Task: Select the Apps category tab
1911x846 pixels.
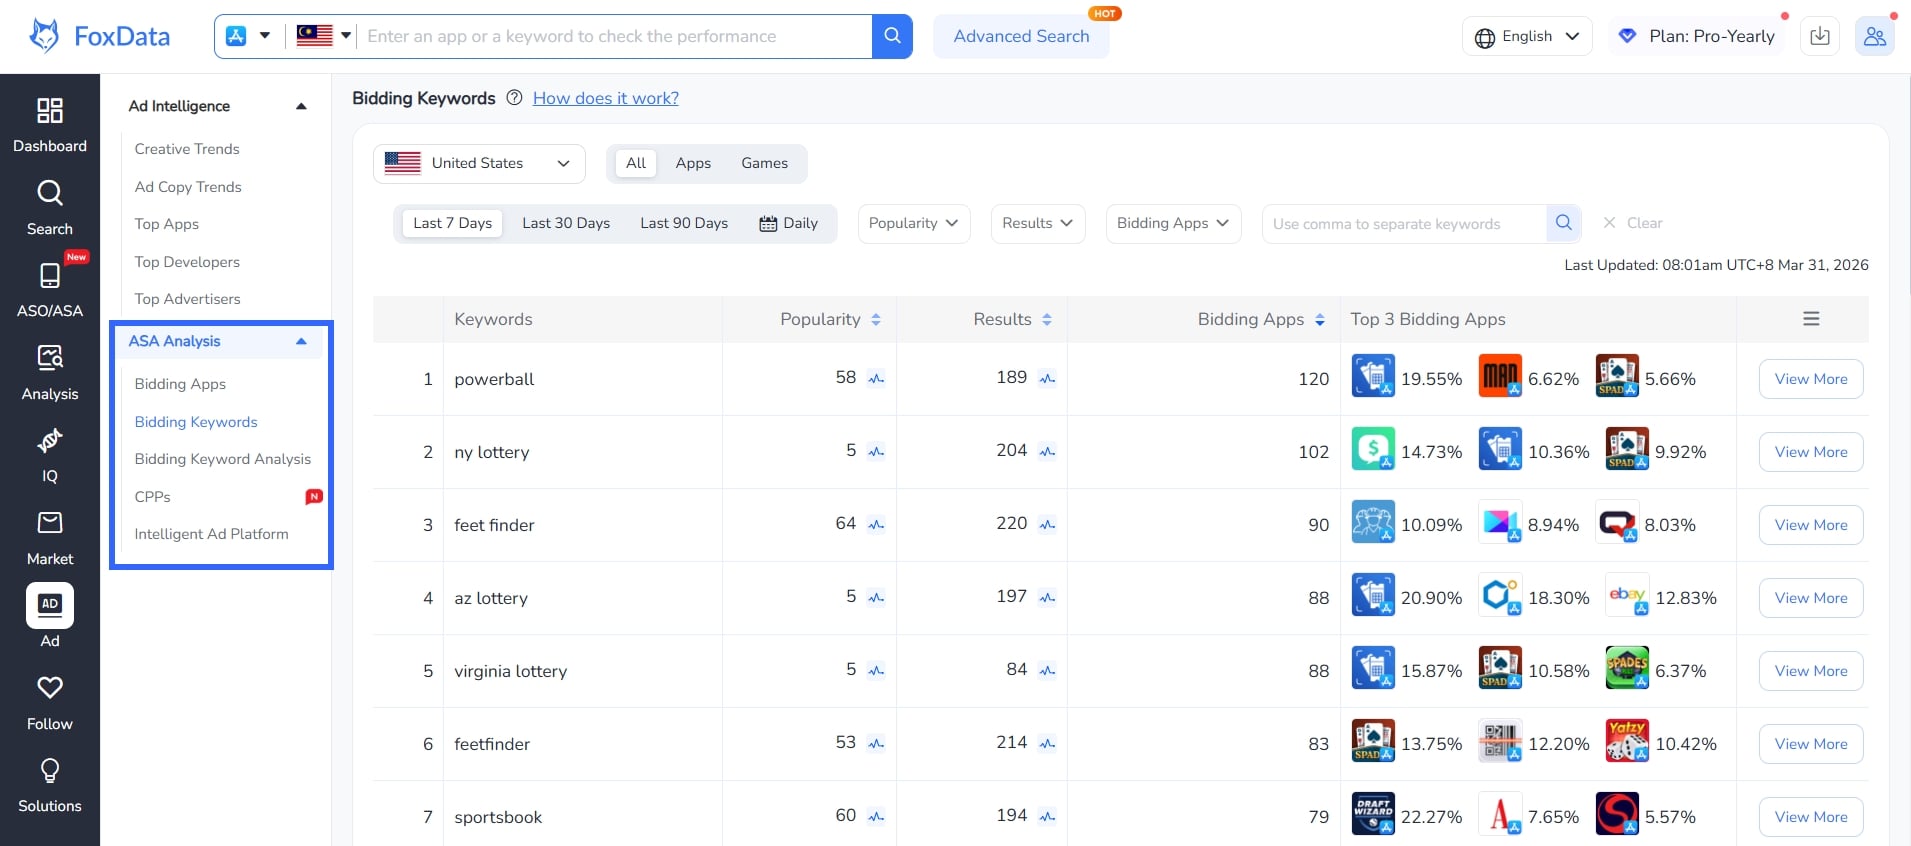Action: coord(693,163)
